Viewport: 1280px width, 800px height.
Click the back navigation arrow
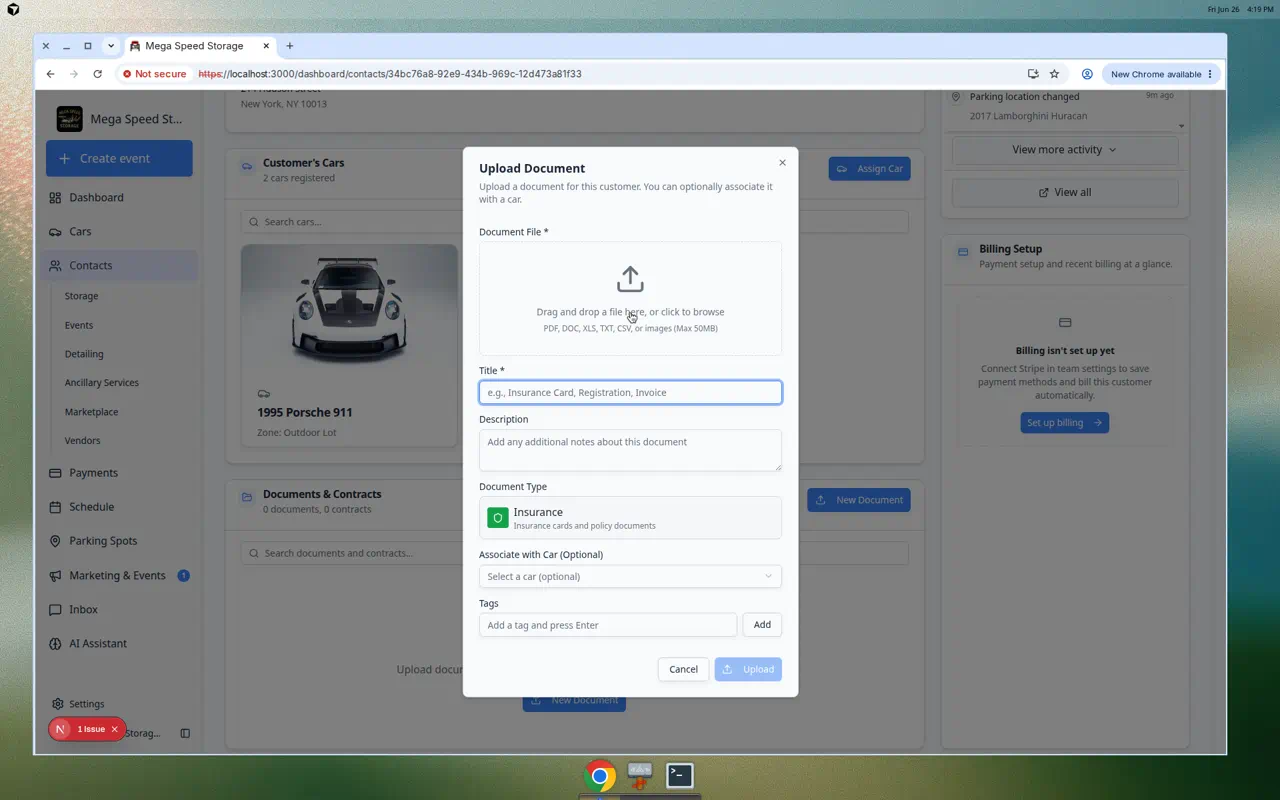[x=50, y=74]
